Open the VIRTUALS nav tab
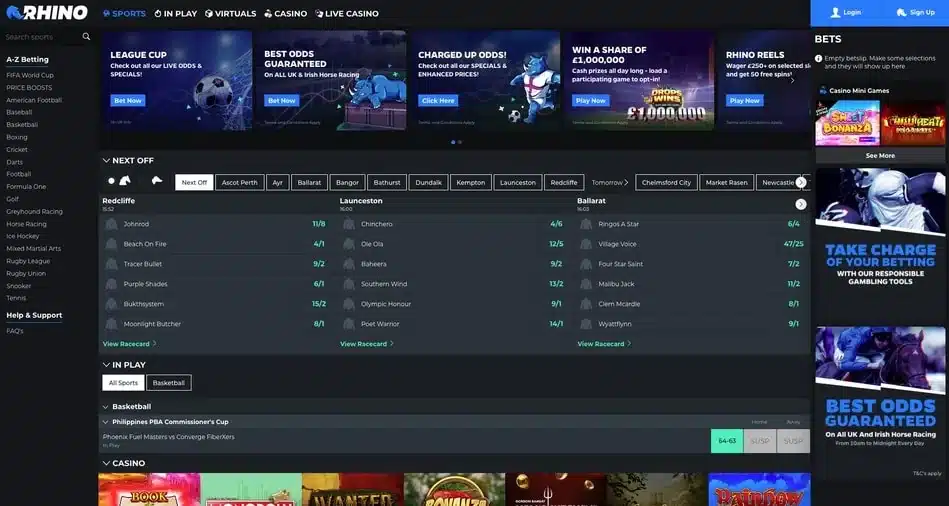Screen dimensions: 949x506 pos(231,13)
